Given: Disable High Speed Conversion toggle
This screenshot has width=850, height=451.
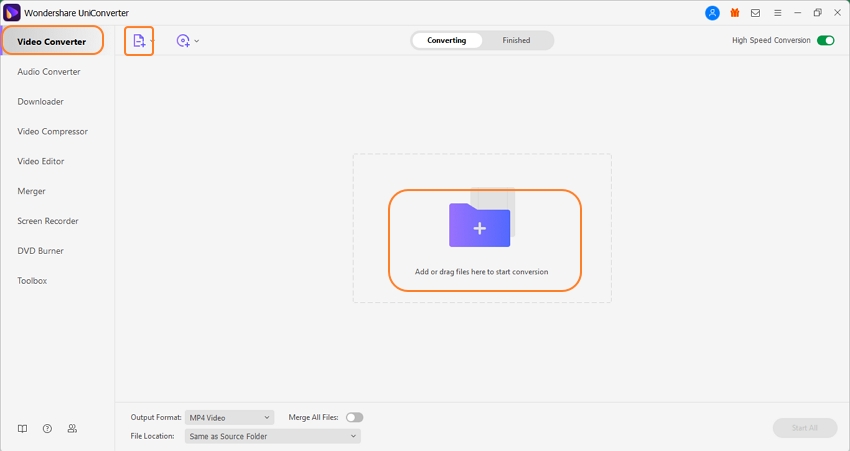Looking at the screenshot, I should tap(825, 41).
